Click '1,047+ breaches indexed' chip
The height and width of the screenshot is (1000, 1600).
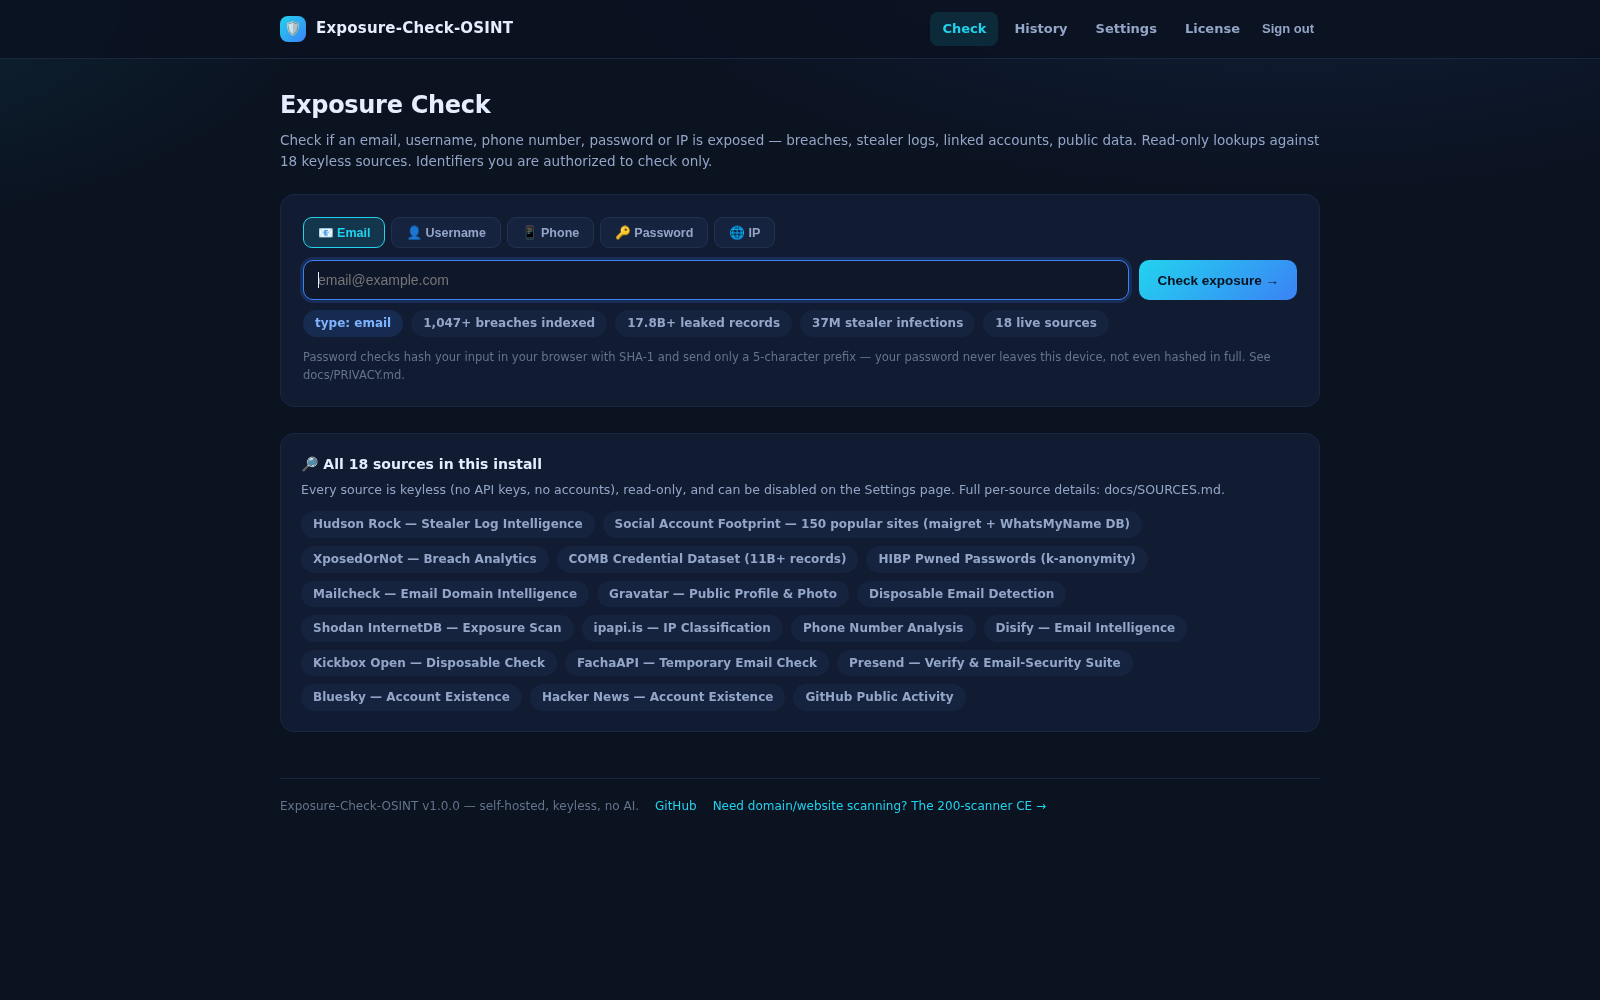click(509, 323)
